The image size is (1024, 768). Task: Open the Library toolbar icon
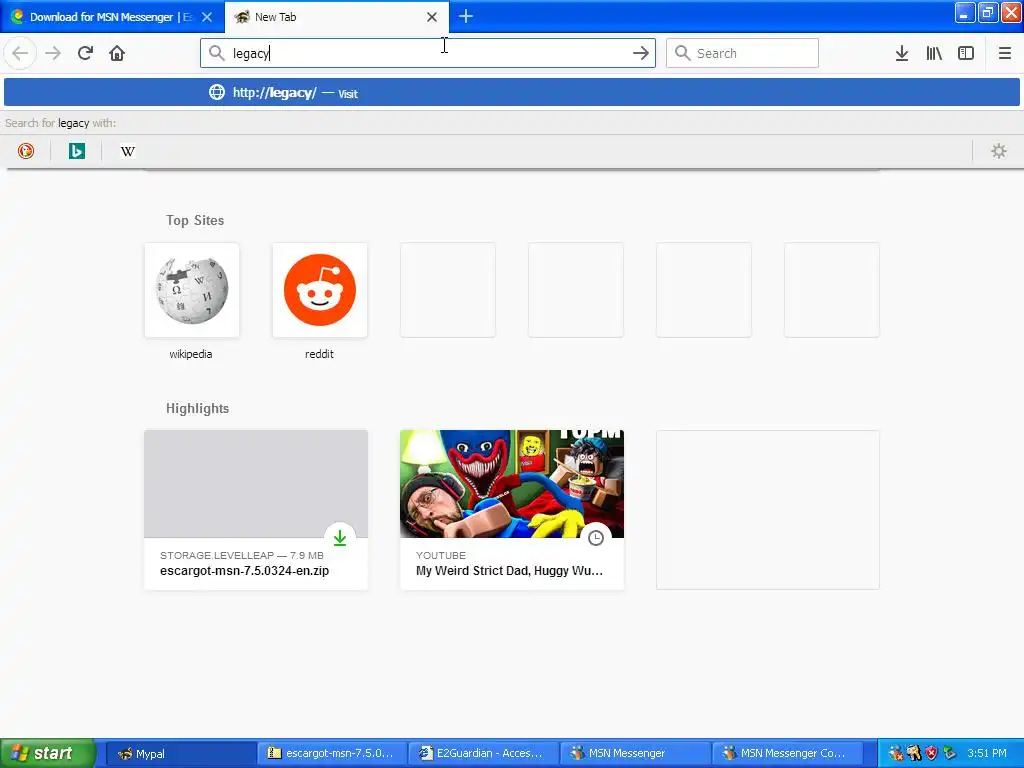(934, 53)
